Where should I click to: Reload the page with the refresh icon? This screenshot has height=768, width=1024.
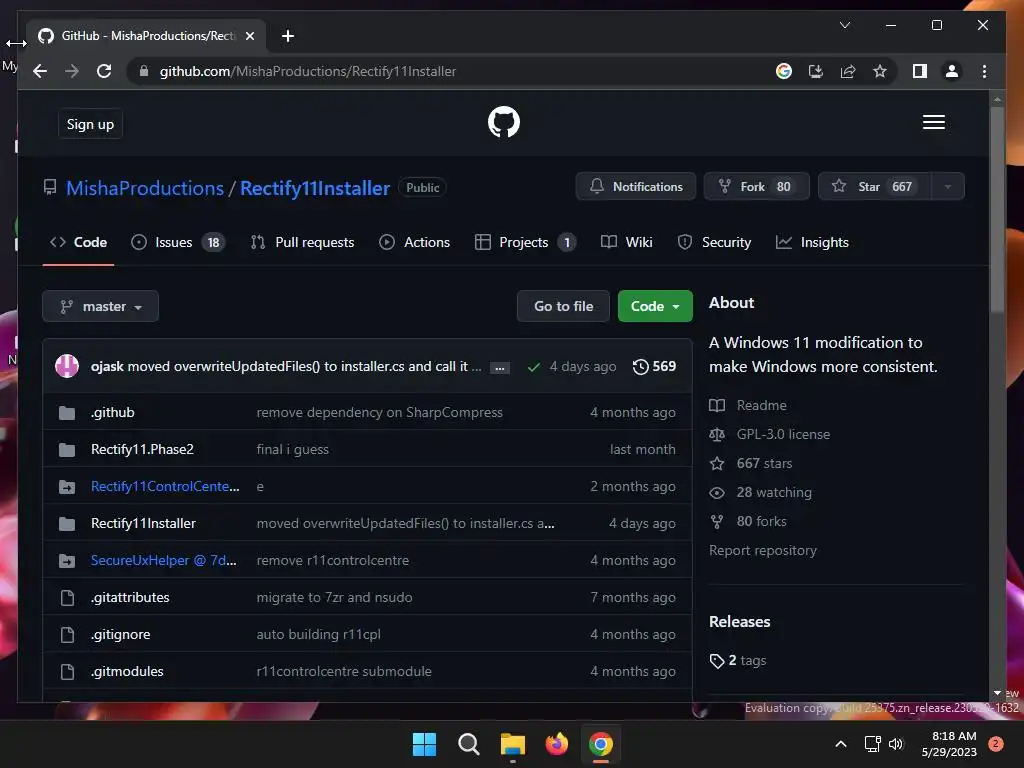pyautogui.click(x=104, y=71)
